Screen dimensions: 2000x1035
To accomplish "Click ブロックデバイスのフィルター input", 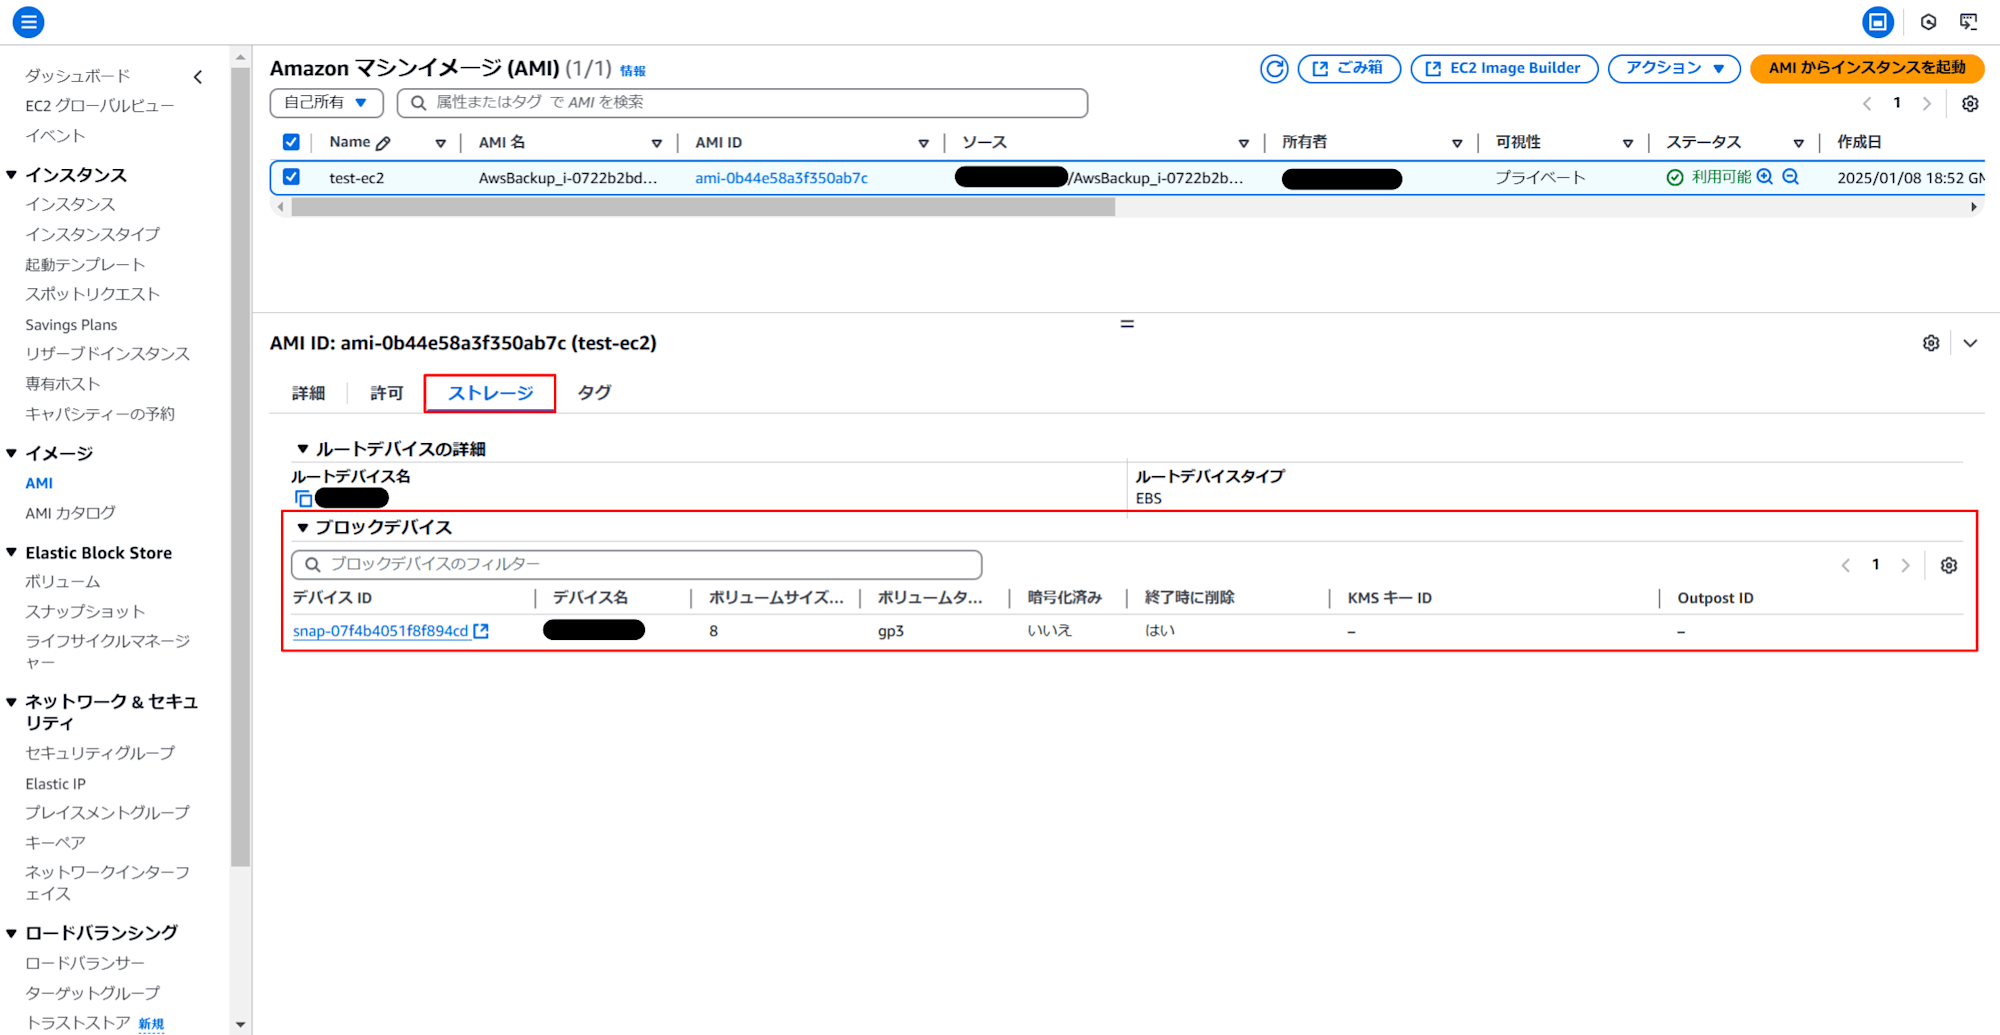I will tap(636, 564).
